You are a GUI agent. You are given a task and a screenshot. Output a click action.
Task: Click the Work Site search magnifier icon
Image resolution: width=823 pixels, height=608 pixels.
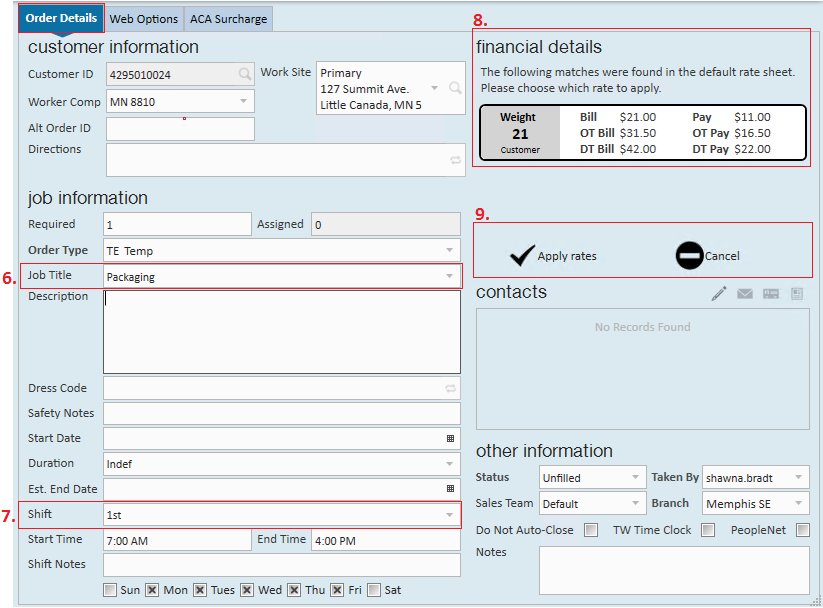pos(455,88)
